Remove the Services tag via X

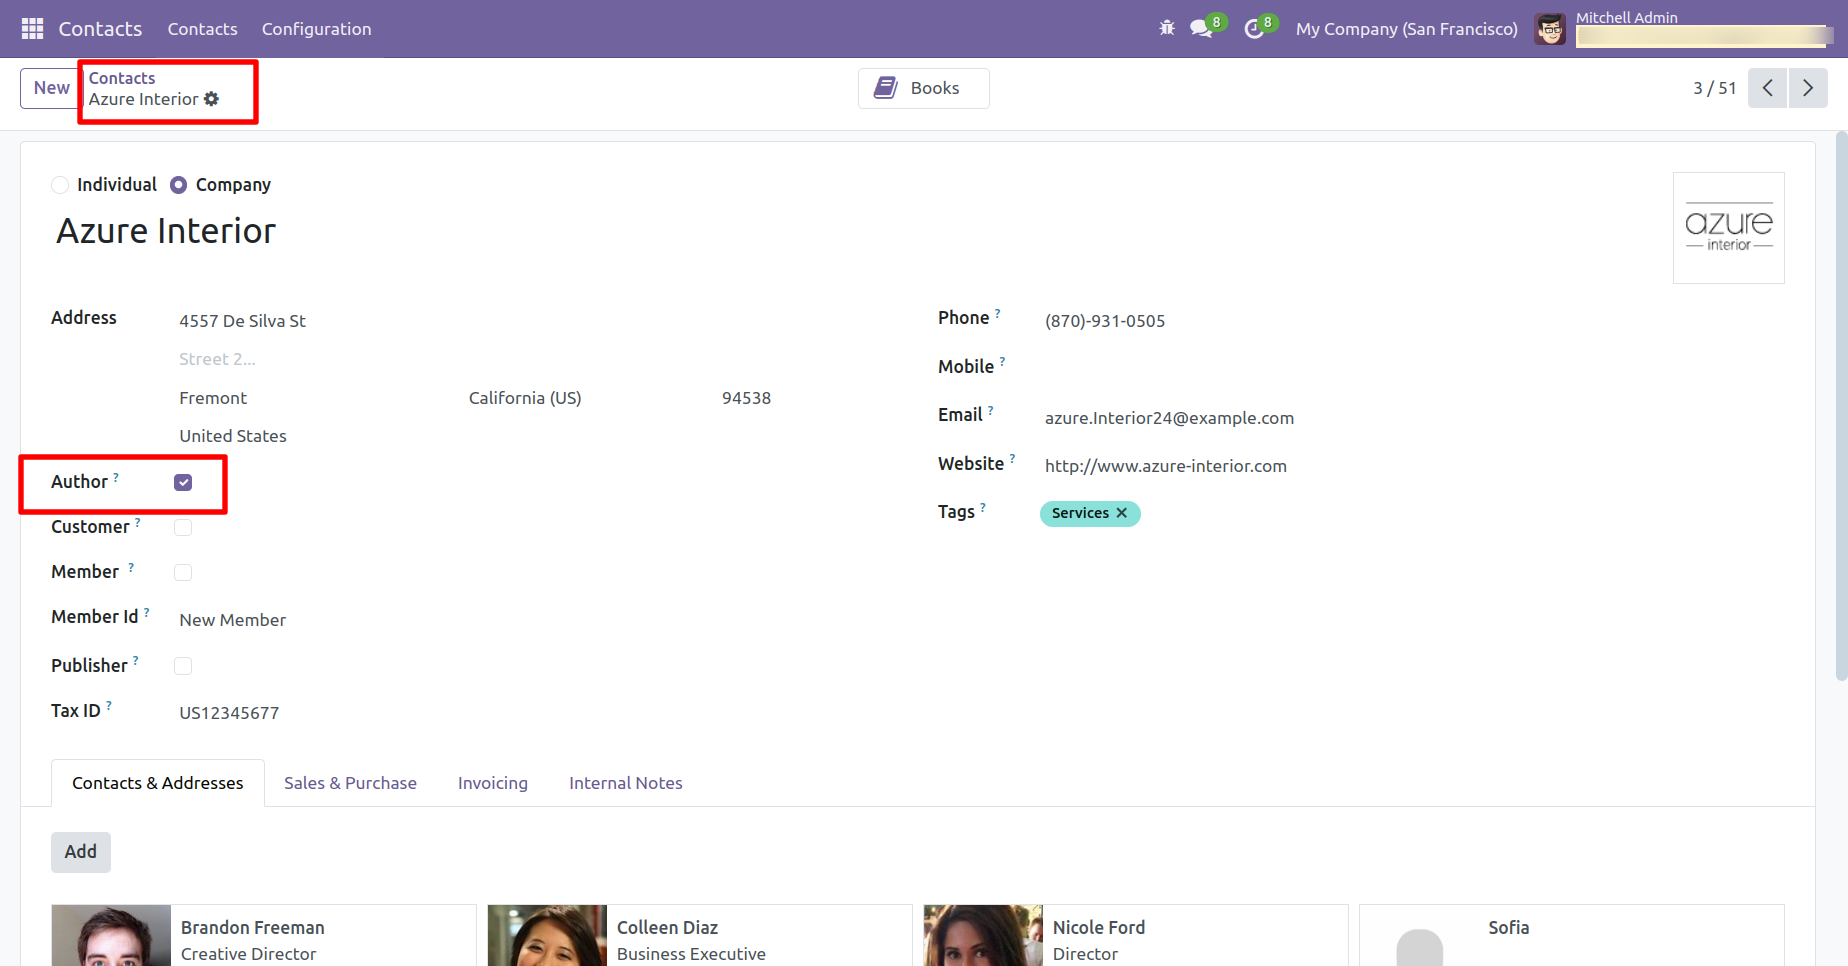pyautogui.click(x=1122, y=513)
